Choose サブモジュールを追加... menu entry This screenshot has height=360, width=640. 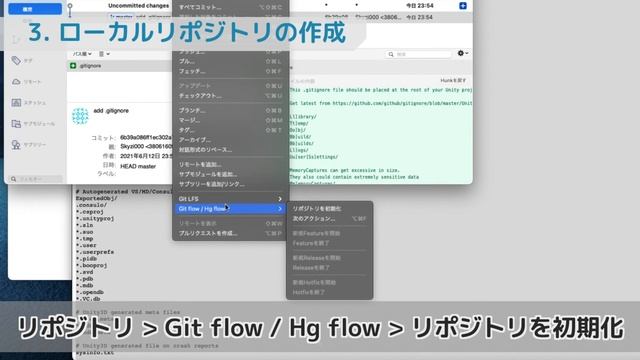coord(230,174)
